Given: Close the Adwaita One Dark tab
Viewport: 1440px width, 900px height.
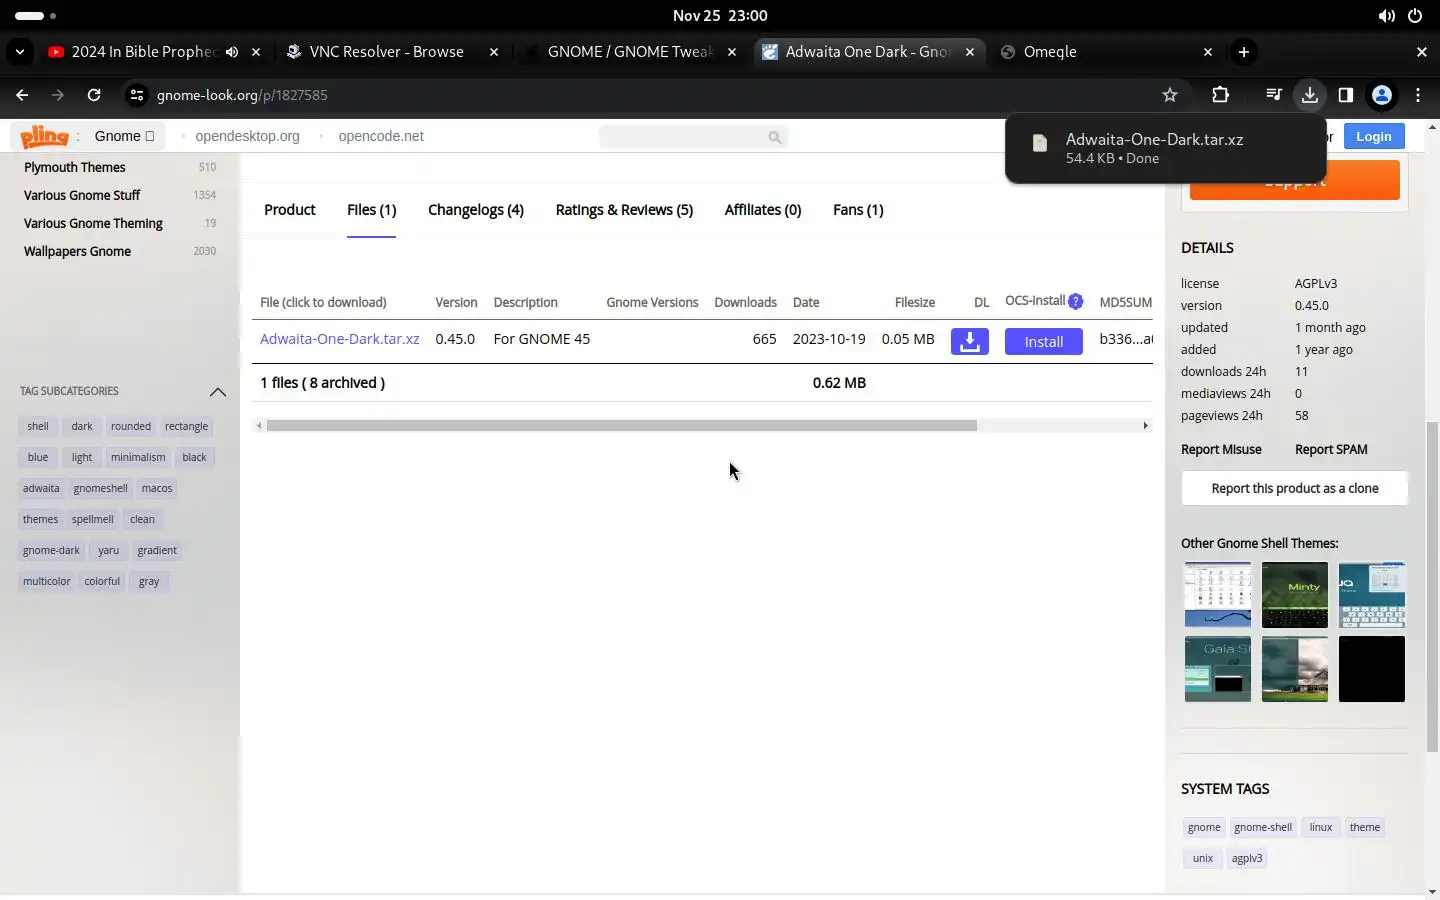Looking at the screenshot, I should [970, 52].
